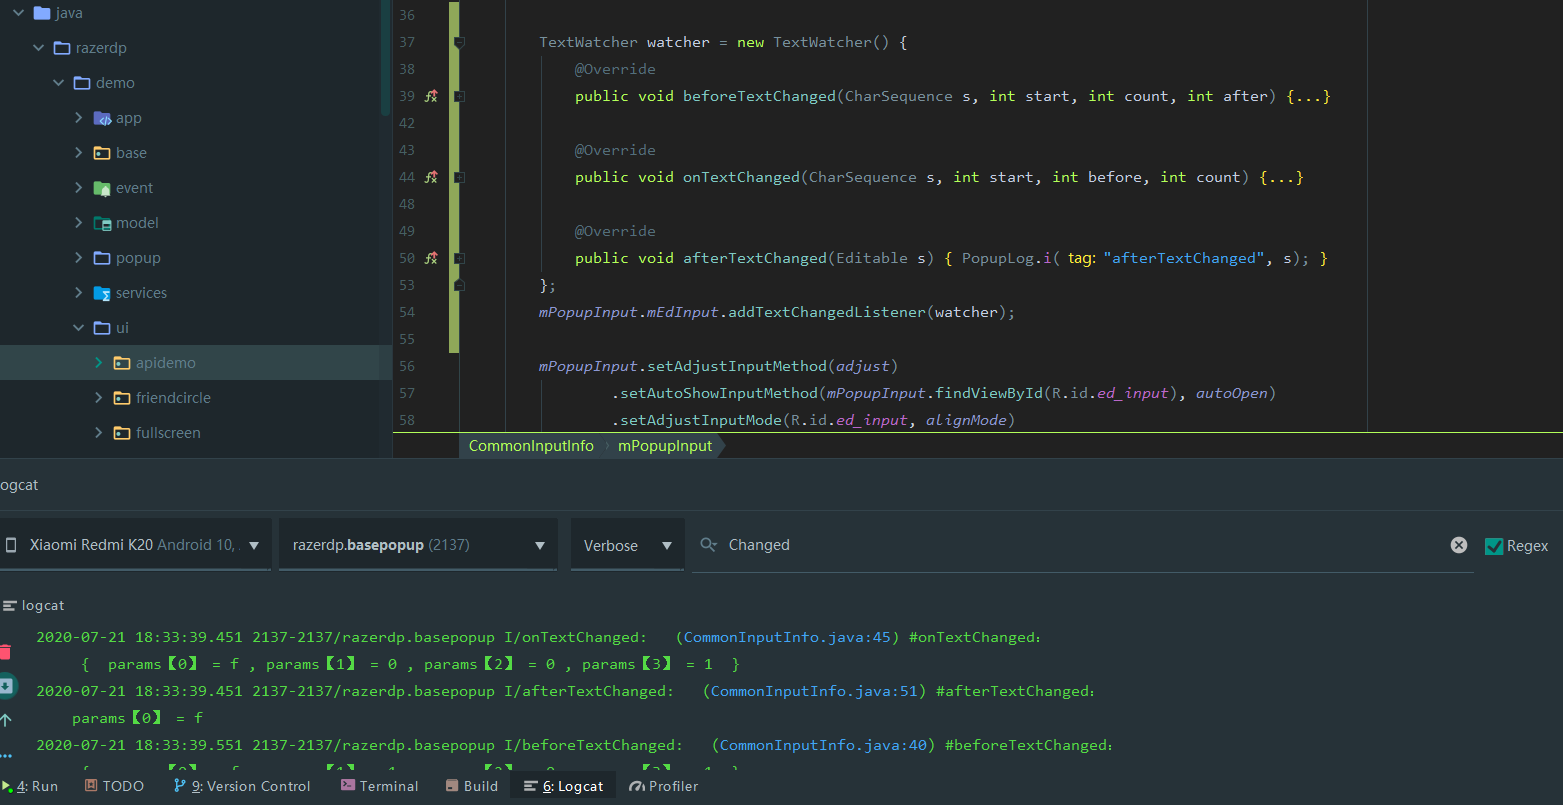Open the TODO tool window
Screen dimensions: 1563x805
tap(113, 786)
